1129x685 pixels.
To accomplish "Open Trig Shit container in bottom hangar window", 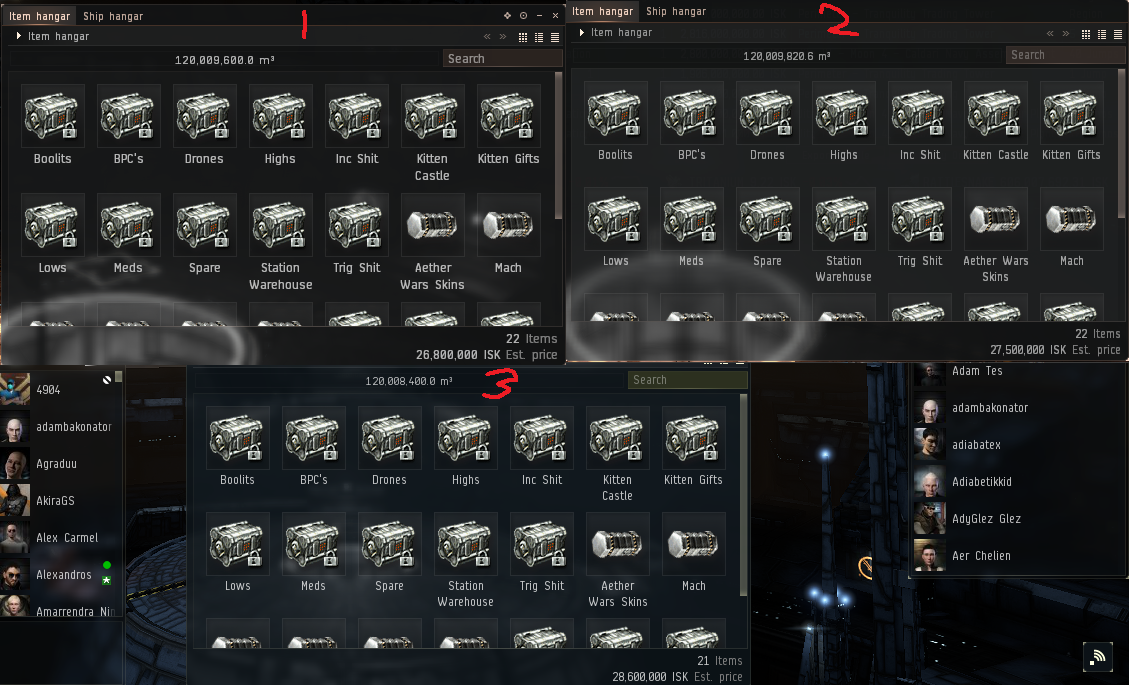I will coord(541,544).
